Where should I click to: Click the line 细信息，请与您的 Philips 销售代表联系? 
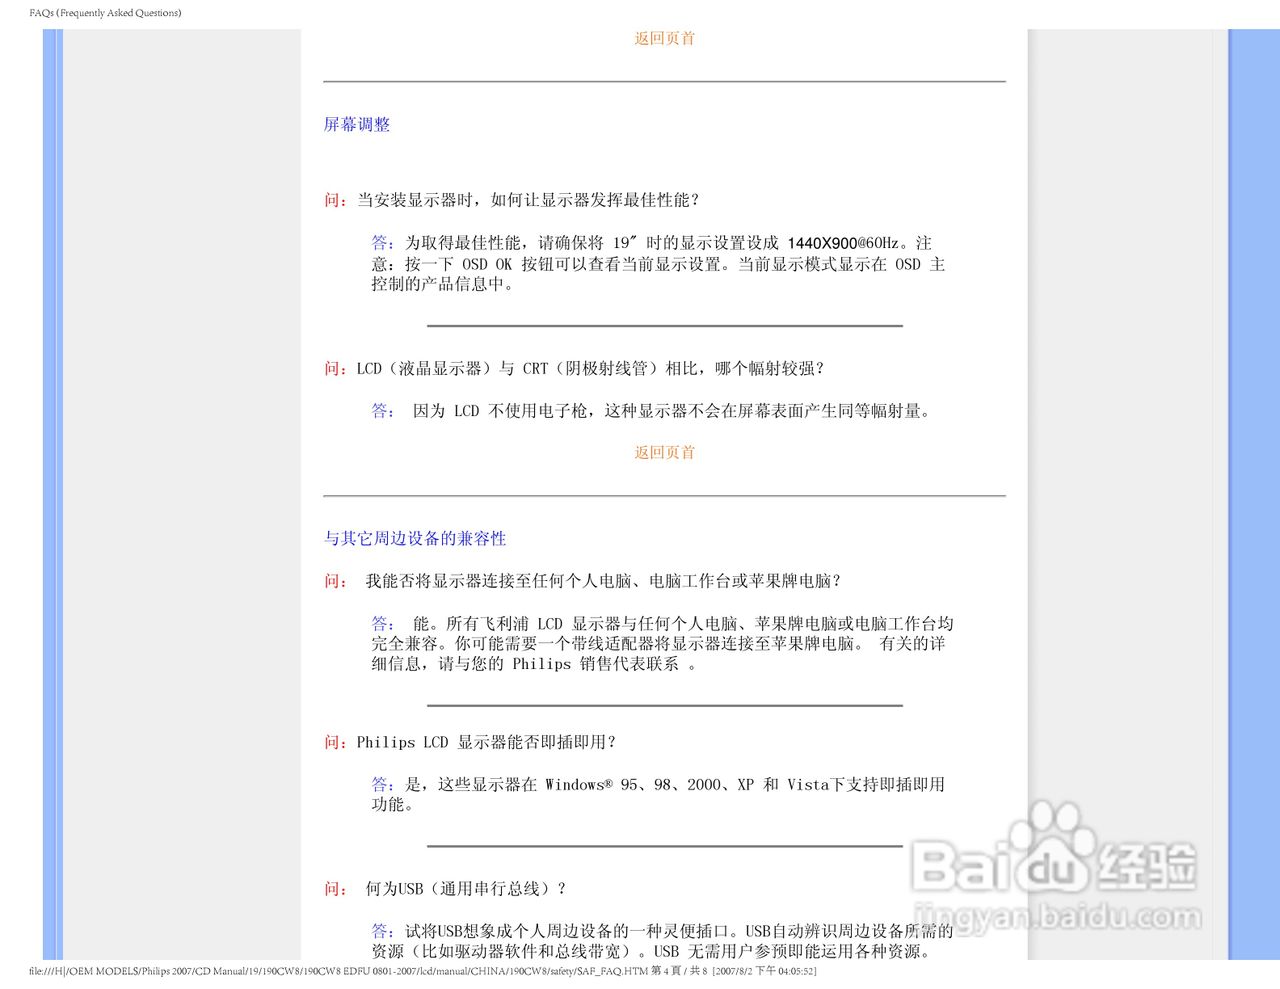[x=534, y=665]
